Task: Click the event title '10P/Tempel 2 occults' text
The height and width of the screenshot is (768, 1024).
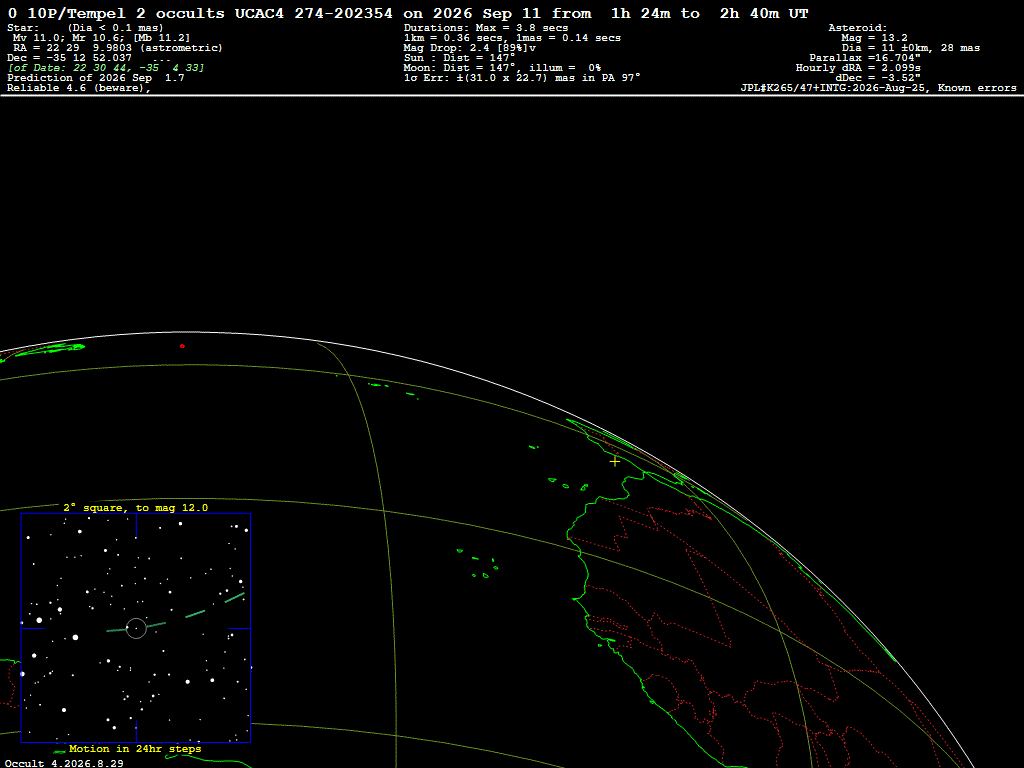Action: (126, 13)
